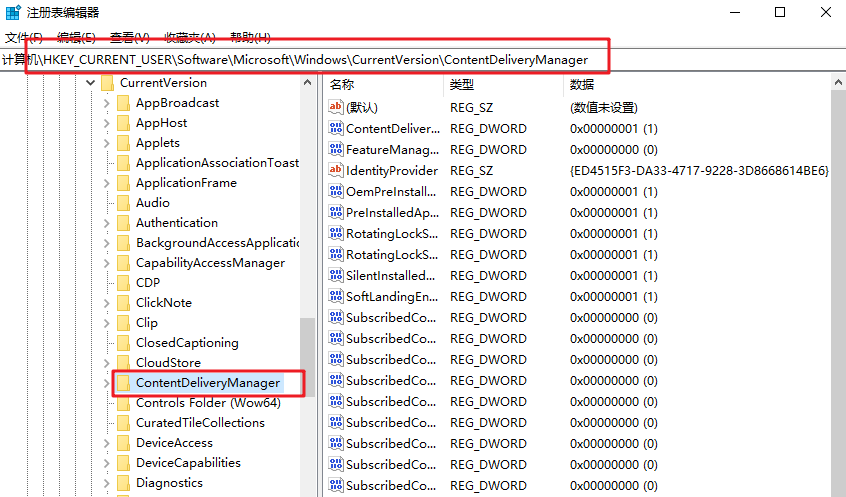Click the CurrentVersion folder icon
This screenshot has height=497, width=846.
coord(107,83)
